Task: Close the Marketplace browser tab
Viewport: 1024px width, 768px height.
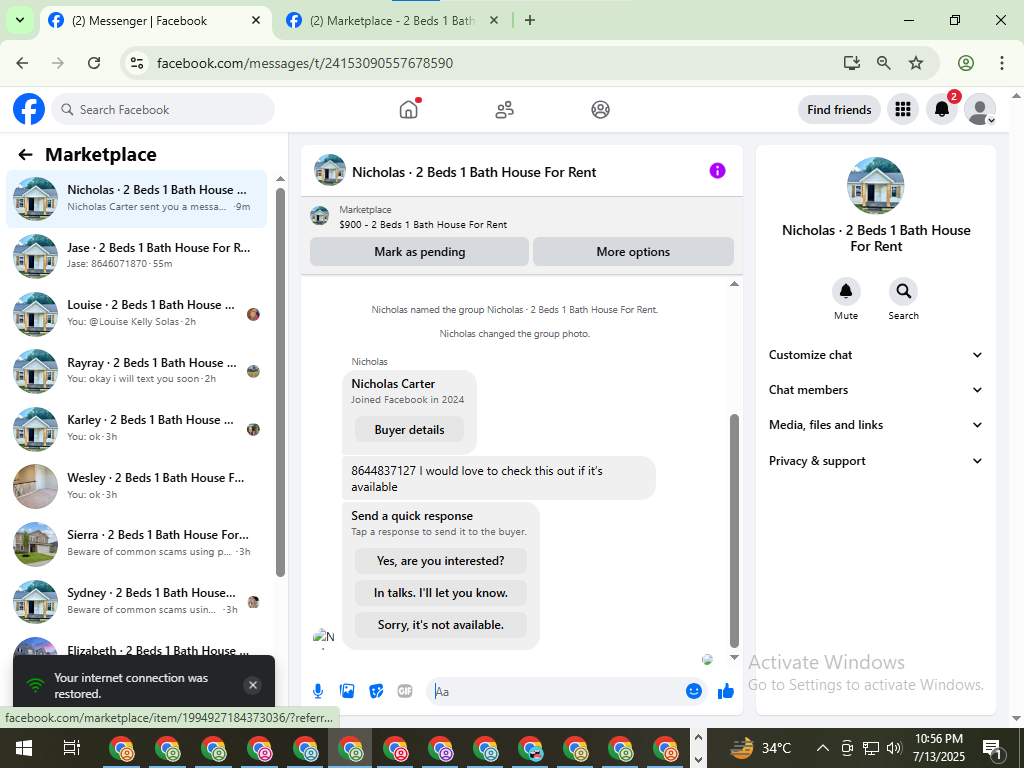Action: coord(494,20)
